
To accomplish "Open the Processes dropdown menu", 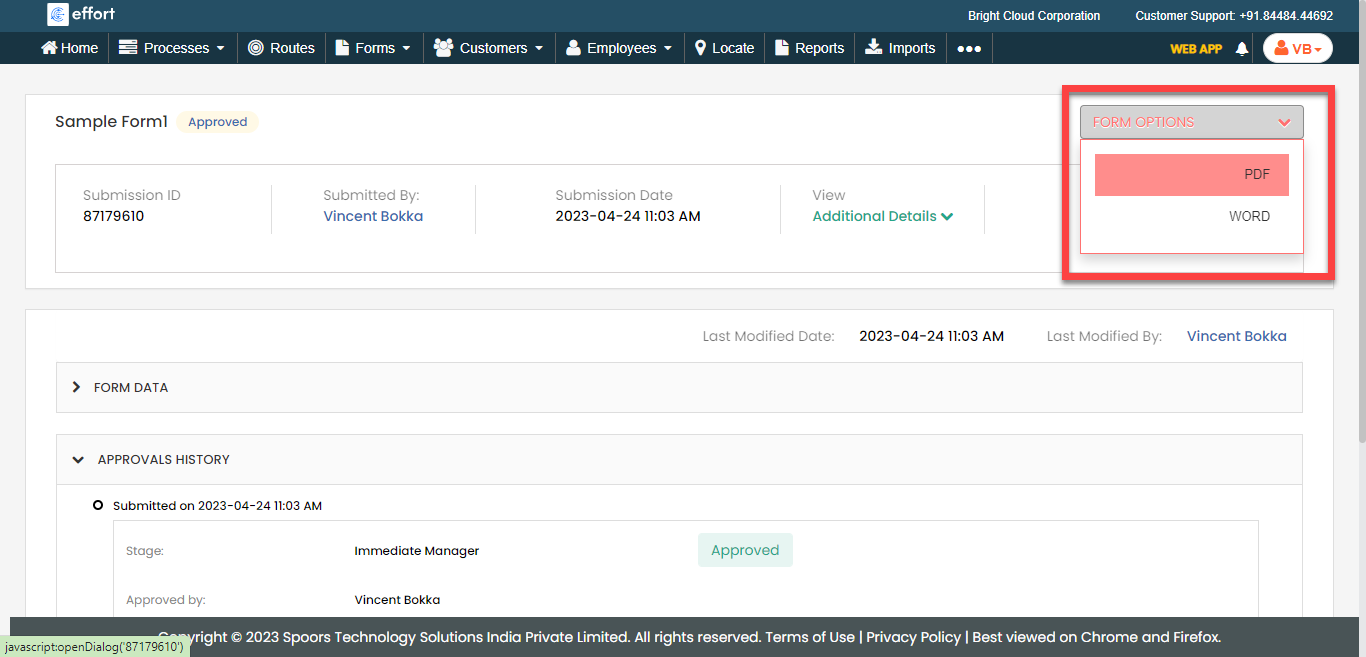I will pos(171,48).
